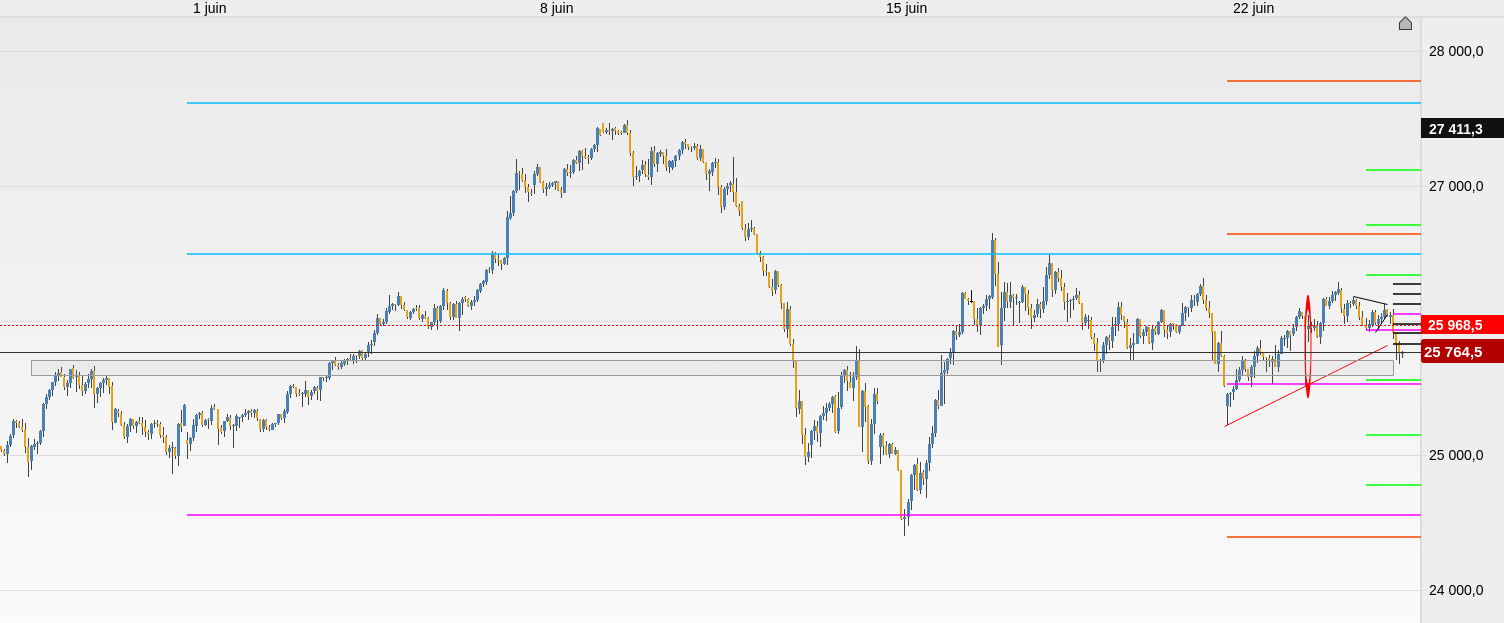Click the 24 000,0 price axis label
Screen dimensions: 1504x623
(x=1455, y=590)
